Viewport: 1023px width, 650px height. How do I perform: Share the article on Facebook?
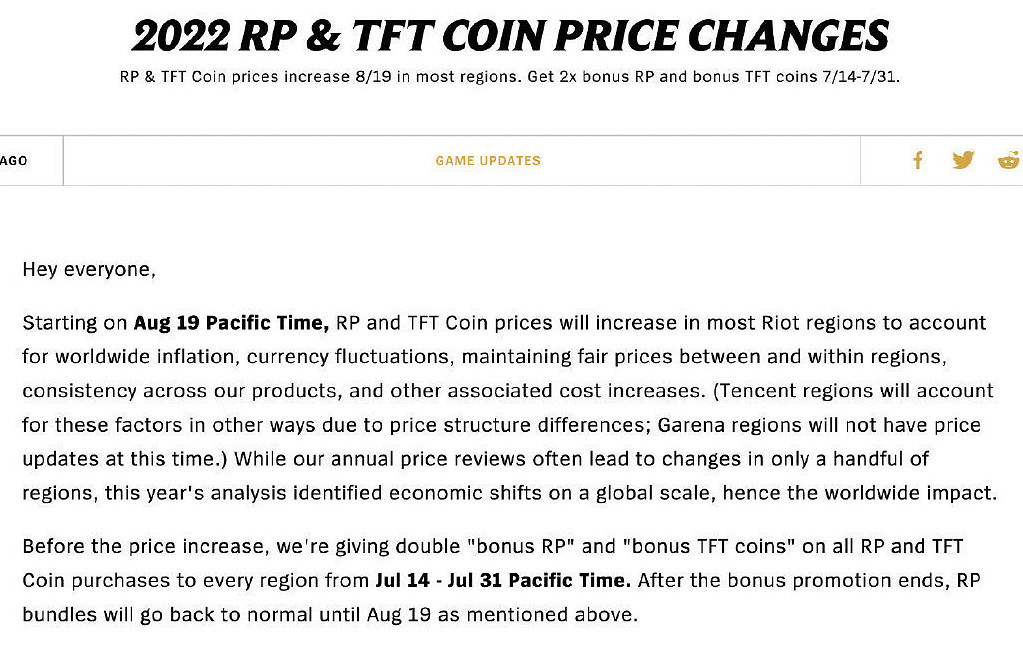917,160
